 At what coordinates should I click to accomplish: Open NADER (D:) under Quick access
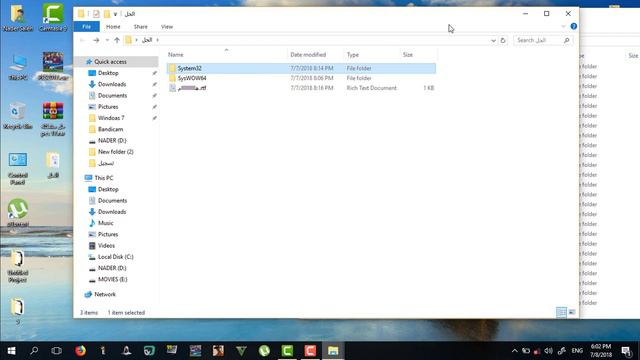click(112, 140)
